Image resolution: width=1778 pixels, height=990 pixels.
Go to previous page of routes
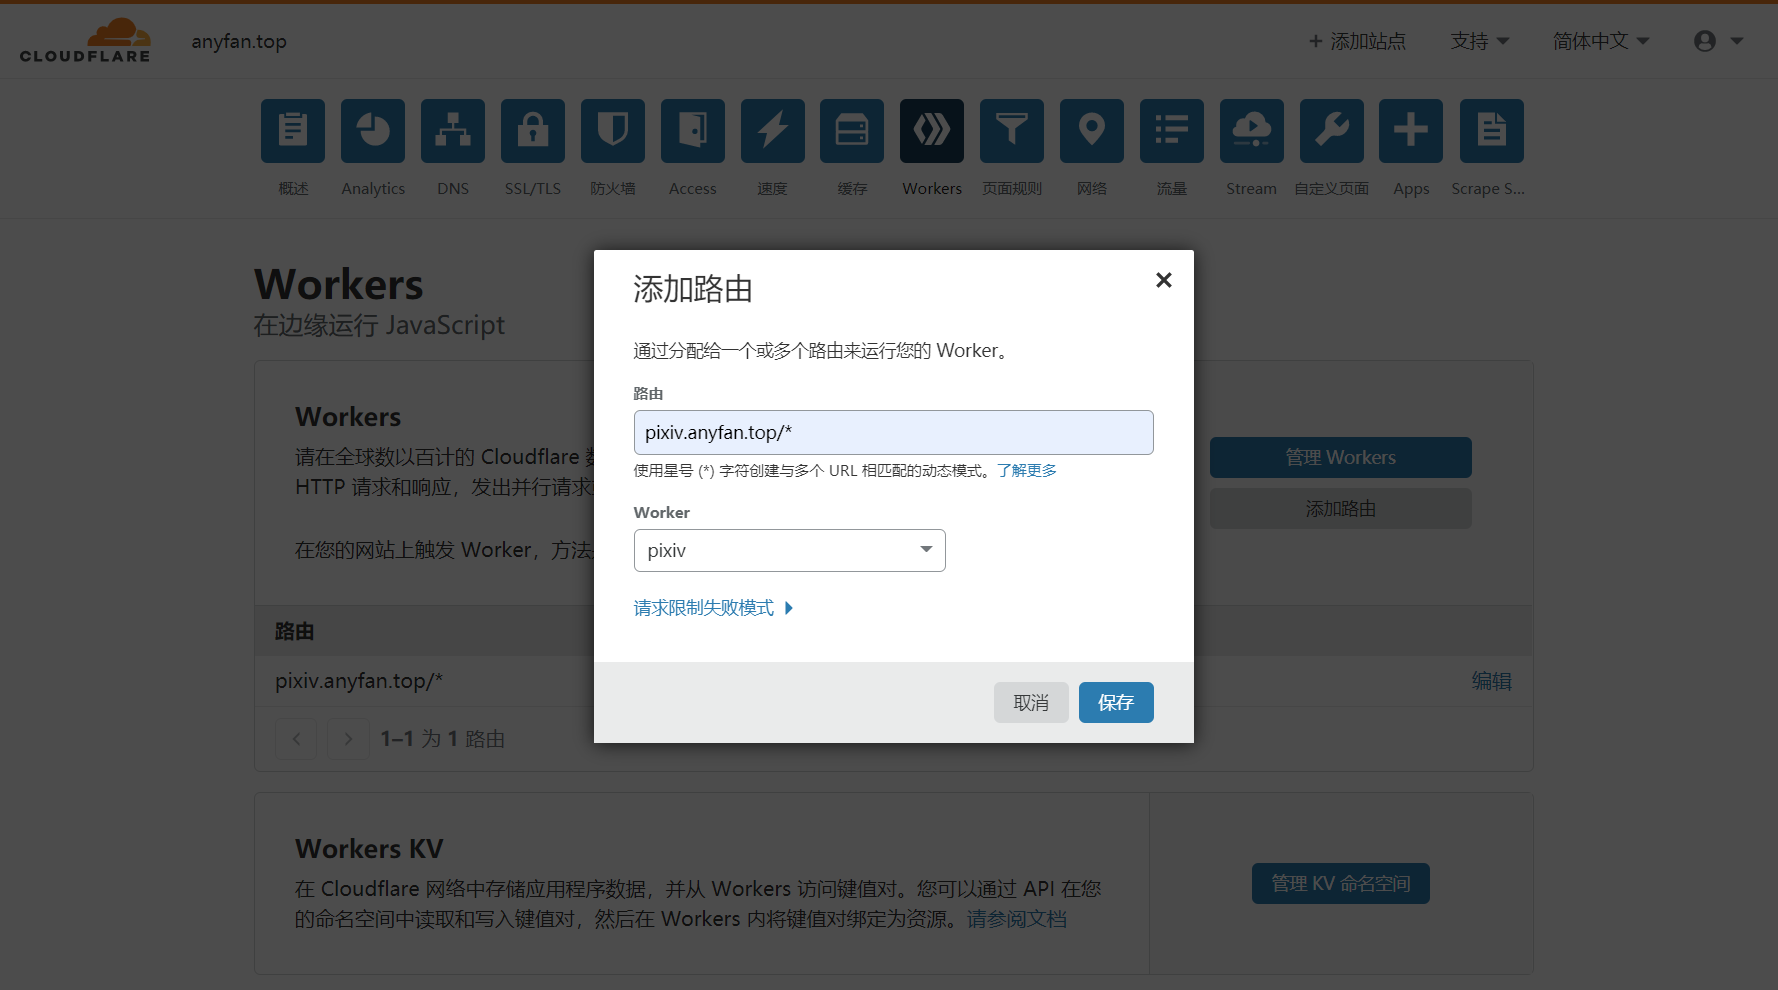click(296, 739)
